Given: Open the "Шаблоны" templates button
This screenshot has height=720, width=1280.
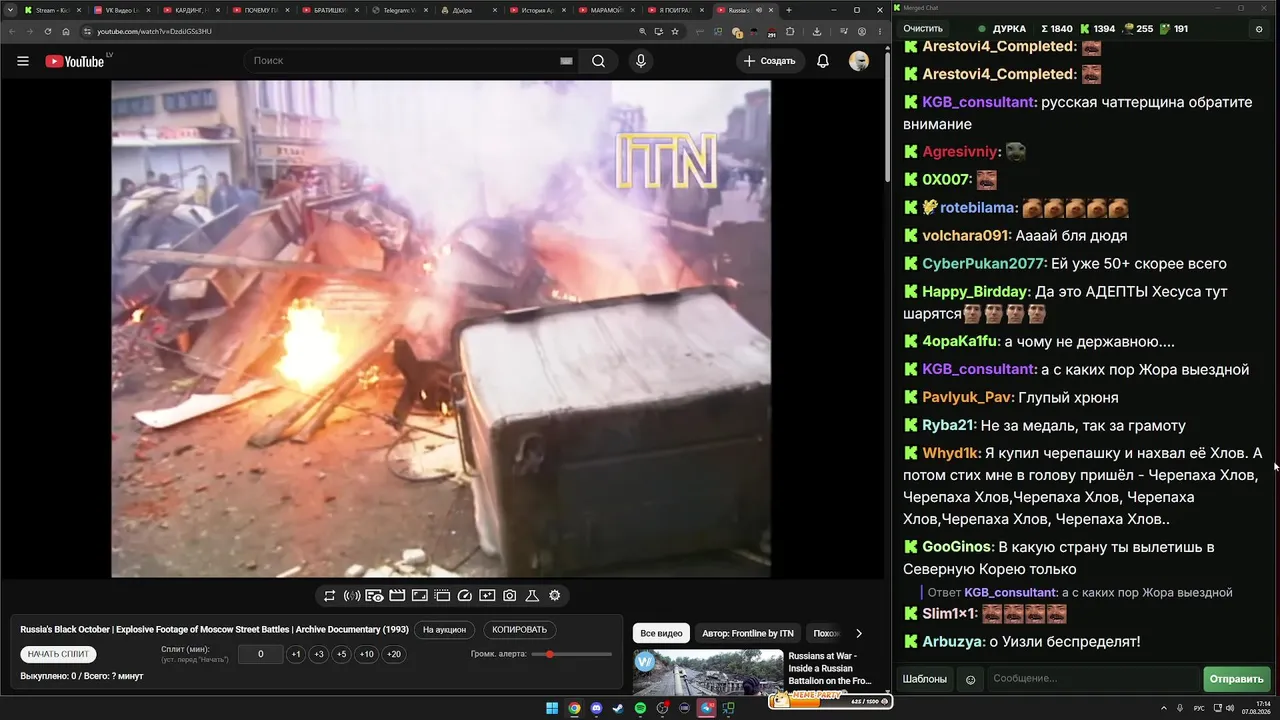Looking at the screenshot, I should 925,680.
